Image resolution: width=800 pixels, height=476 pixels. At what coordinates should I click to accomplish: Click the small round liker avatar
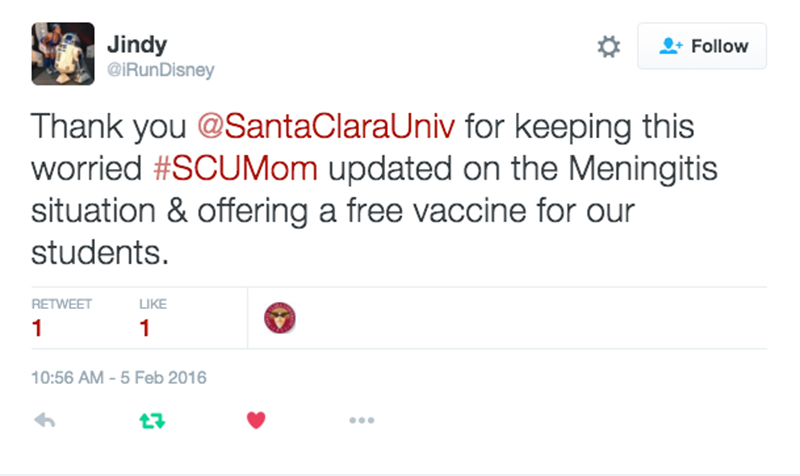[x=280, y=319]
